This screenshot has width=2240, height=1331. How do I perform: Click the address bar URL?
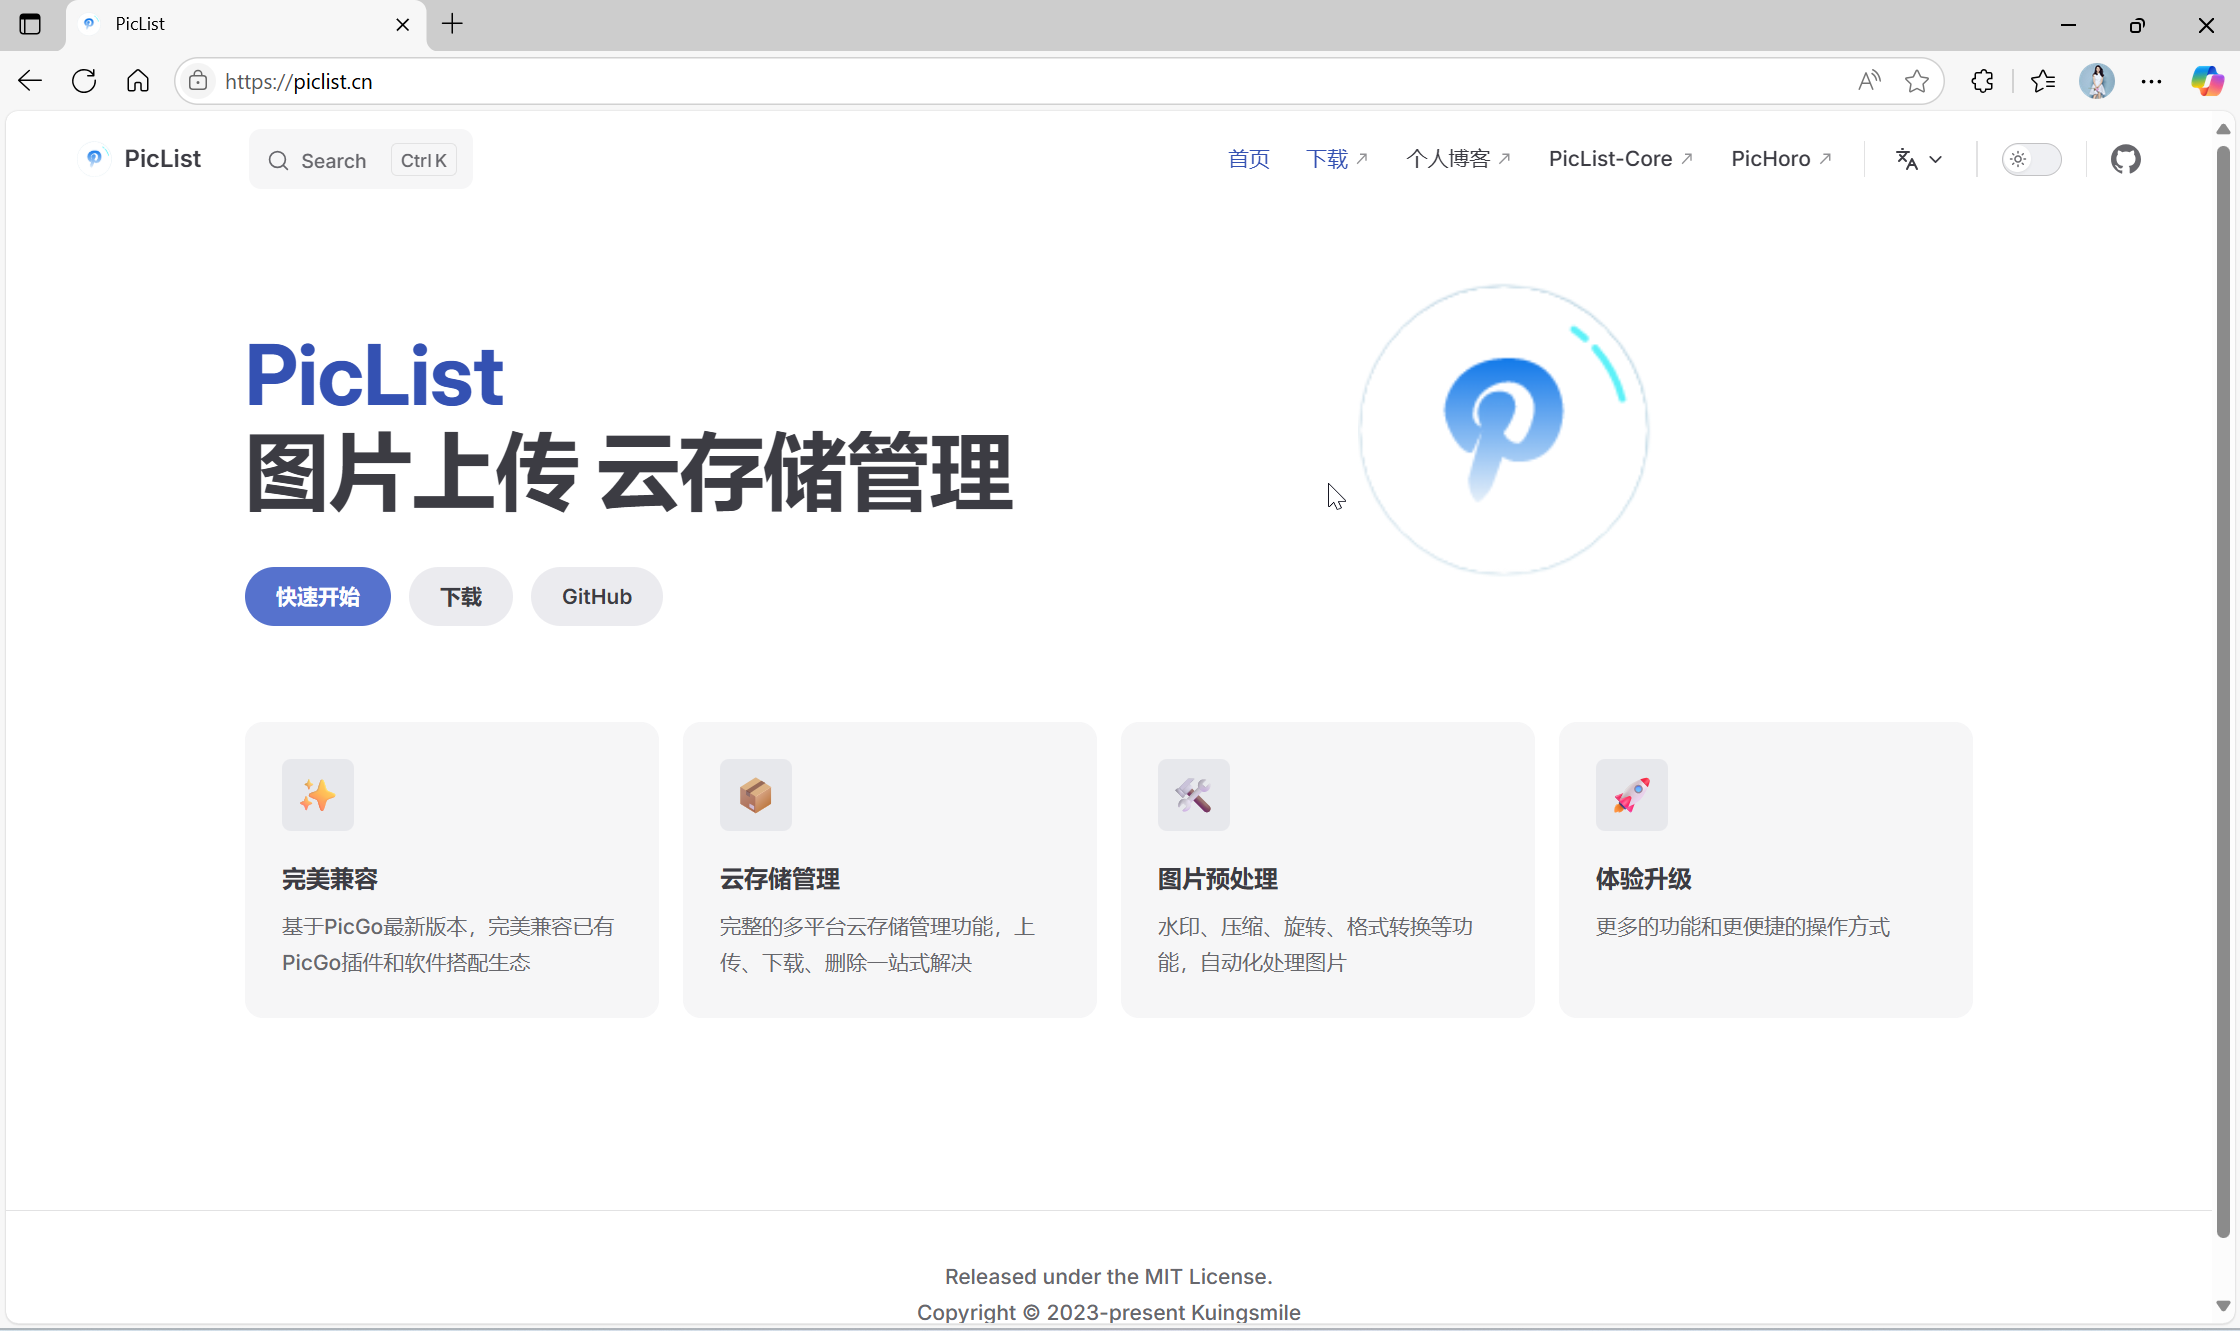click(x=299, y=81)
